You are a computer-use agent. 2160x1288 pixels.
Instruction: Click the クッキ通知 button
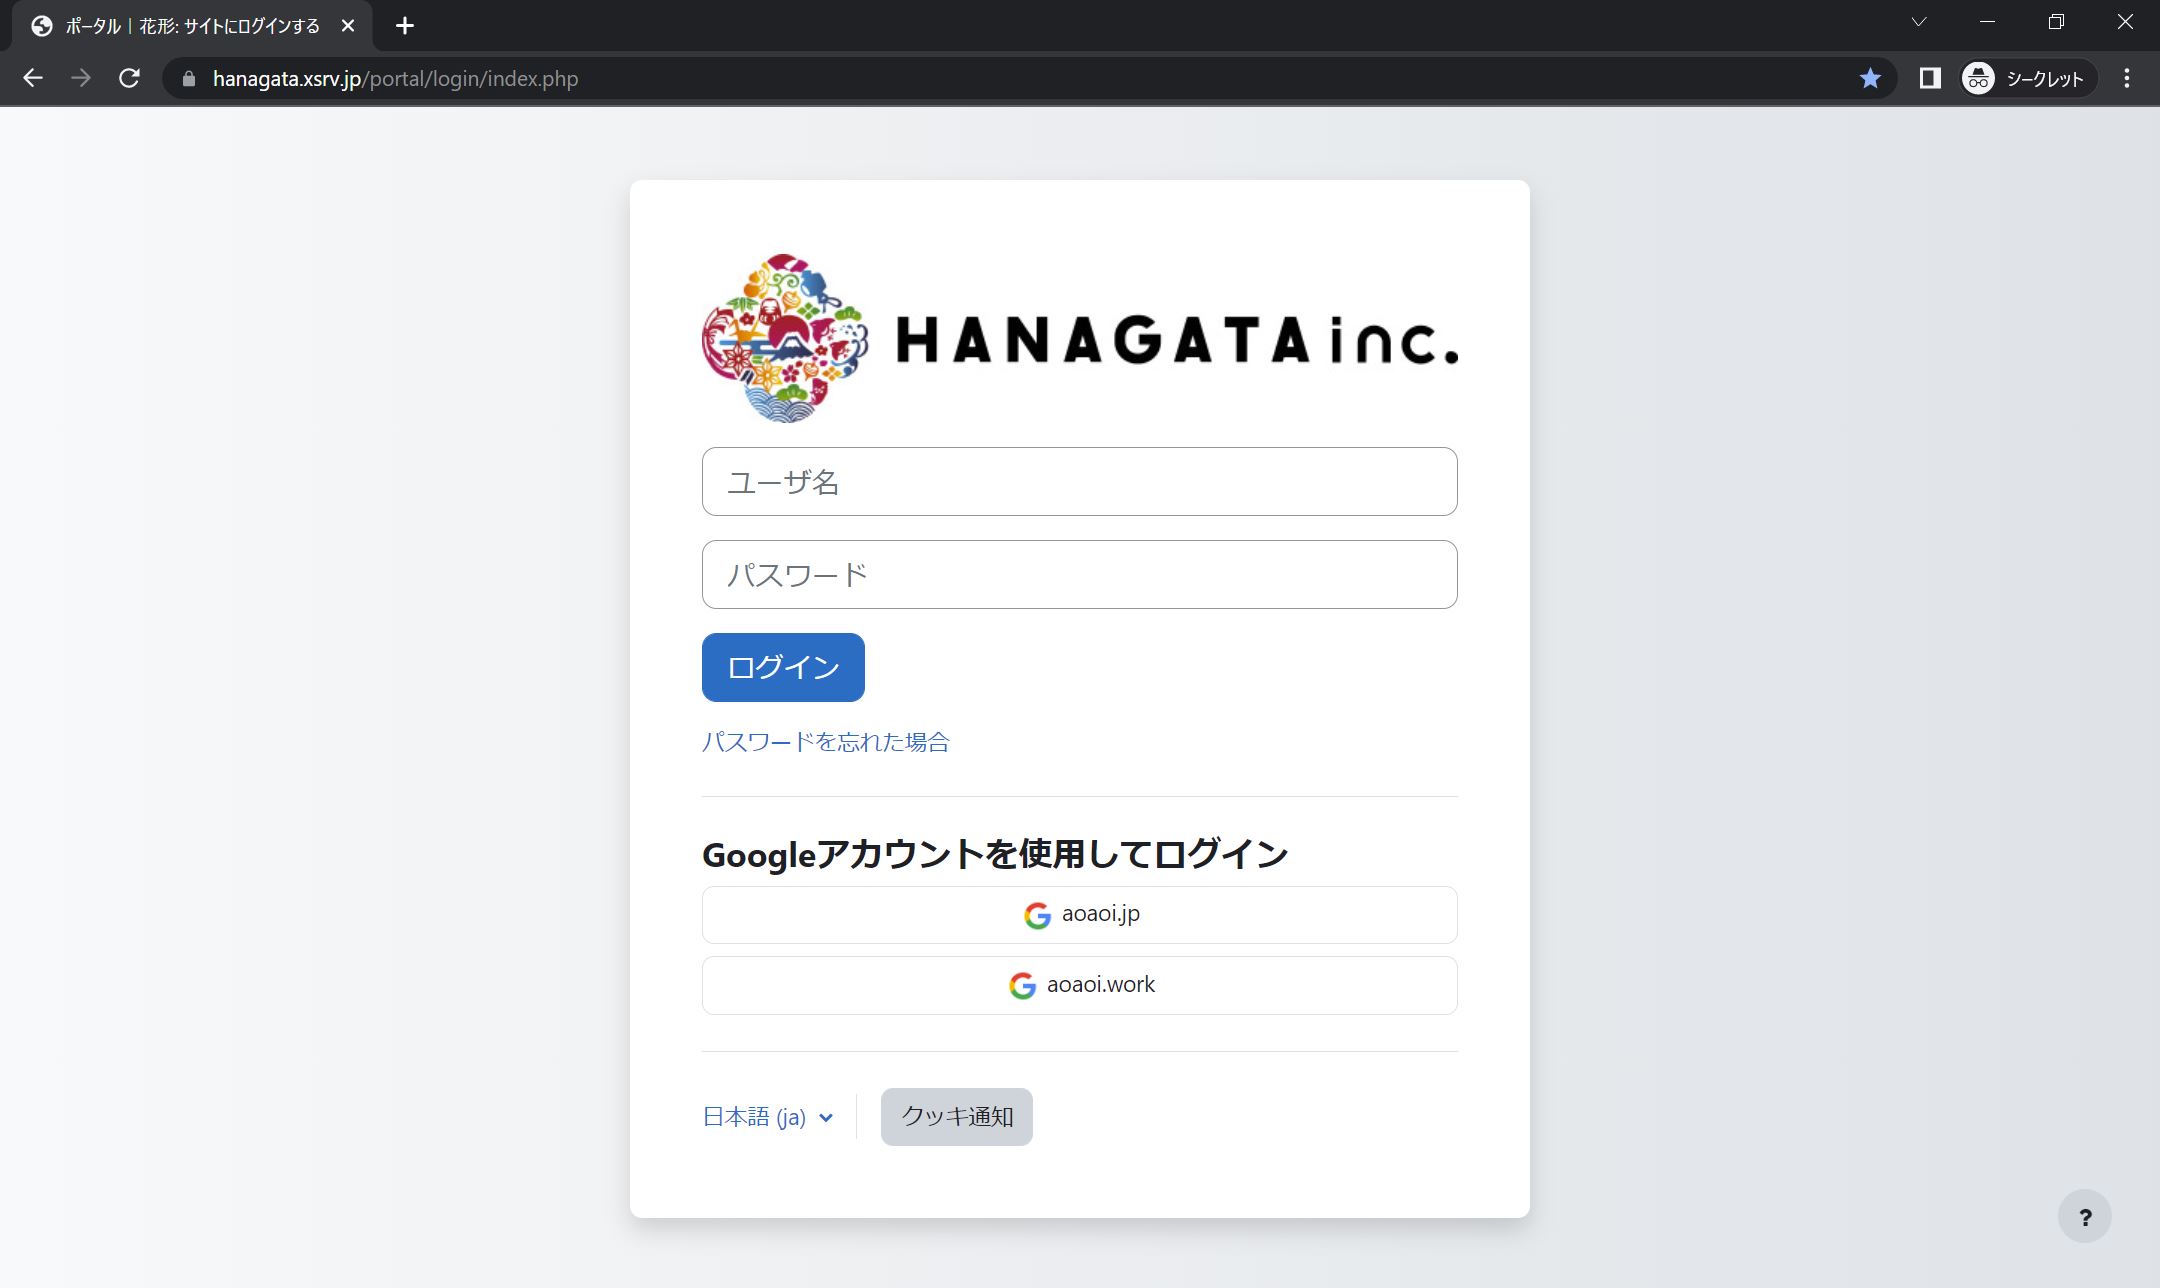[x=956, y=1116]
